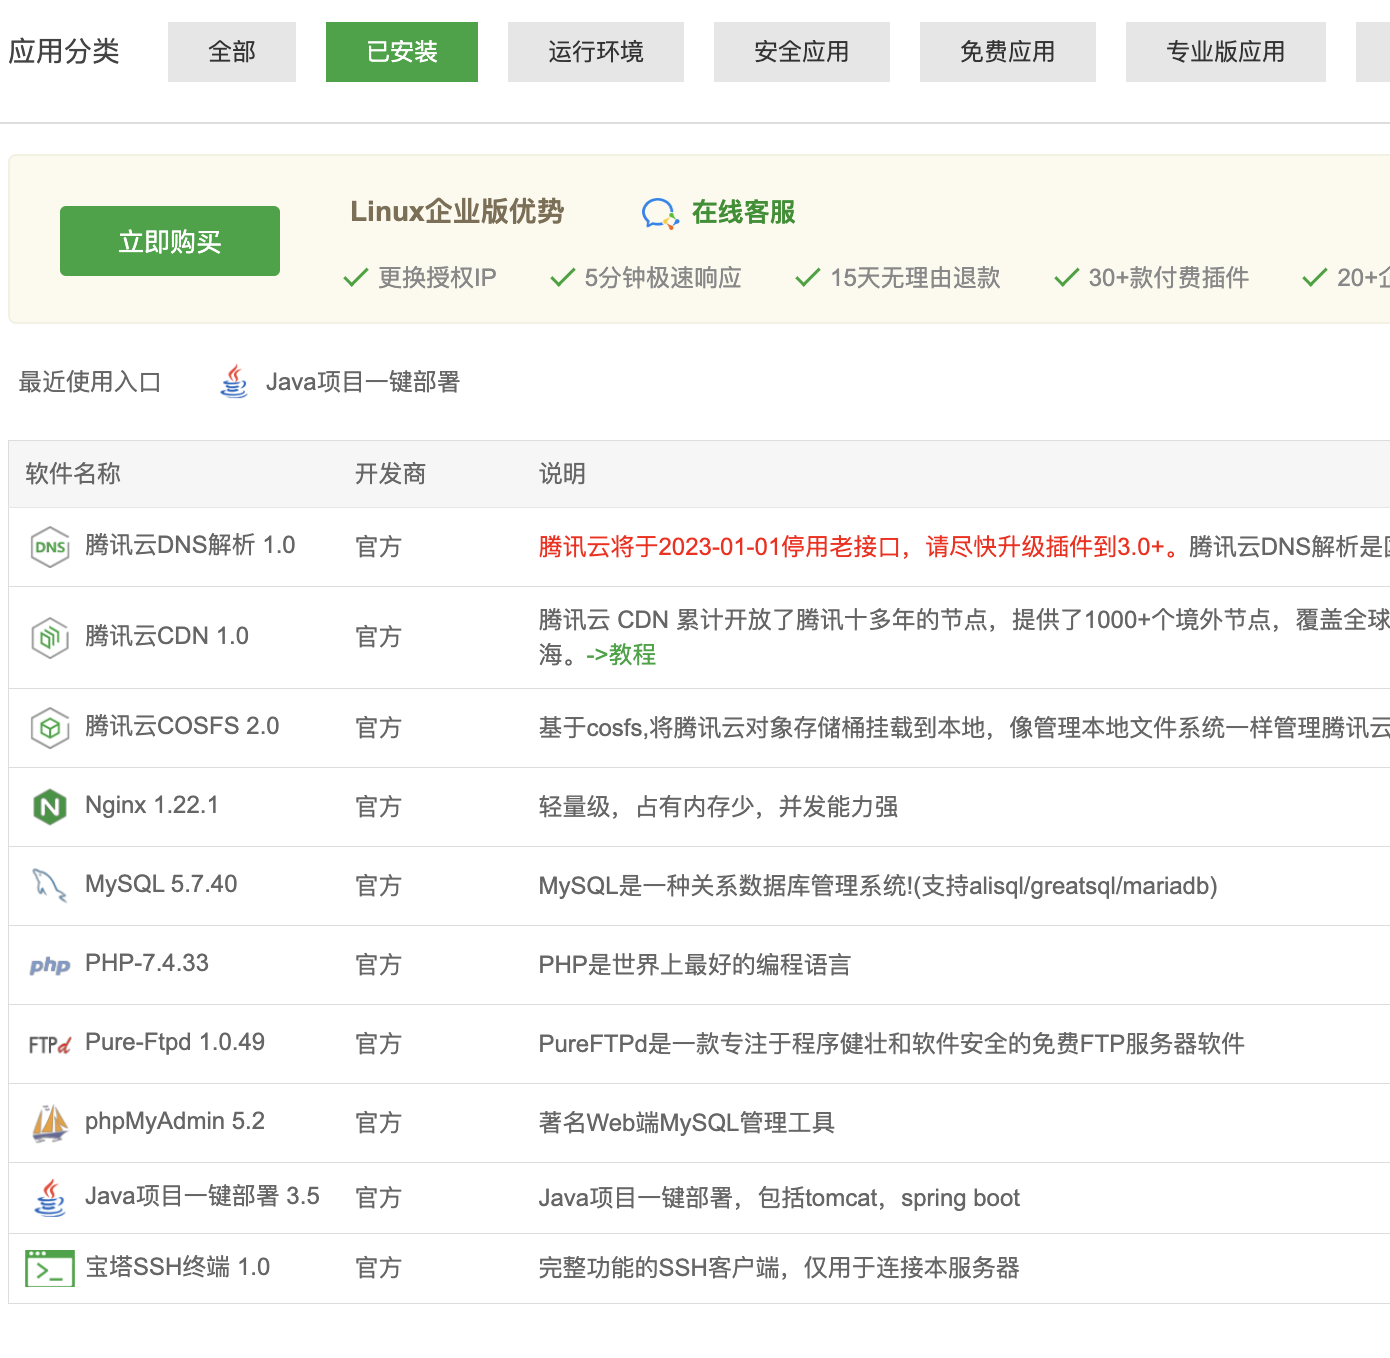Select the 已安装 category tab
The width and height of the screenshot is (1390, 1358).
[402, 52]
